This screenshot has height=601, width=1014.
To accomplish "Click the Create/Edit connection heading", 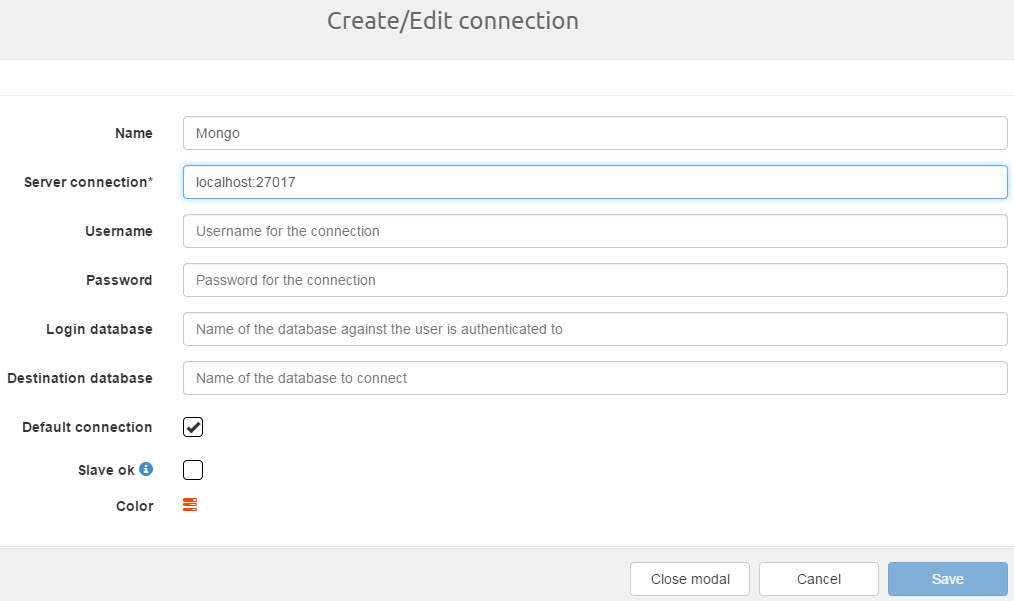I will (x=453, y=20).
